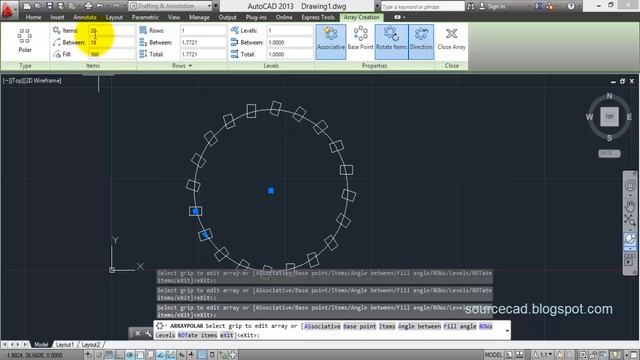Toggle the array Direction option

421,42
